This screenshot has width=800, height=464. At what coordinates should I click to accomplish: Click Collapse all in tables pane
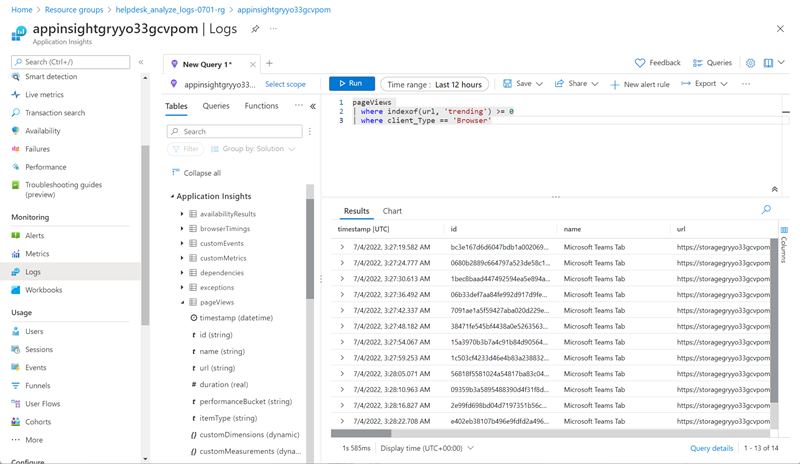[196, 173]
